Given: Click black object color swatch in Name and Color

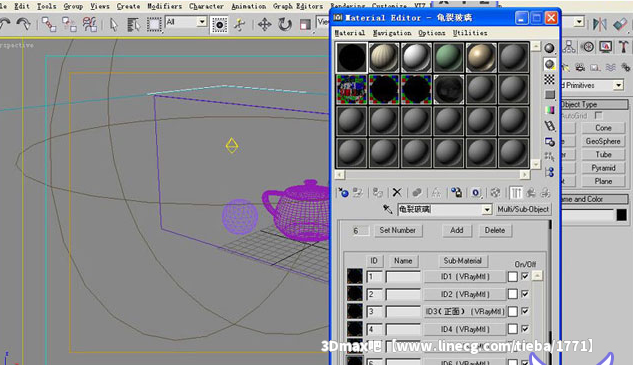Looking at the screenshot, I should coord(622,215).
